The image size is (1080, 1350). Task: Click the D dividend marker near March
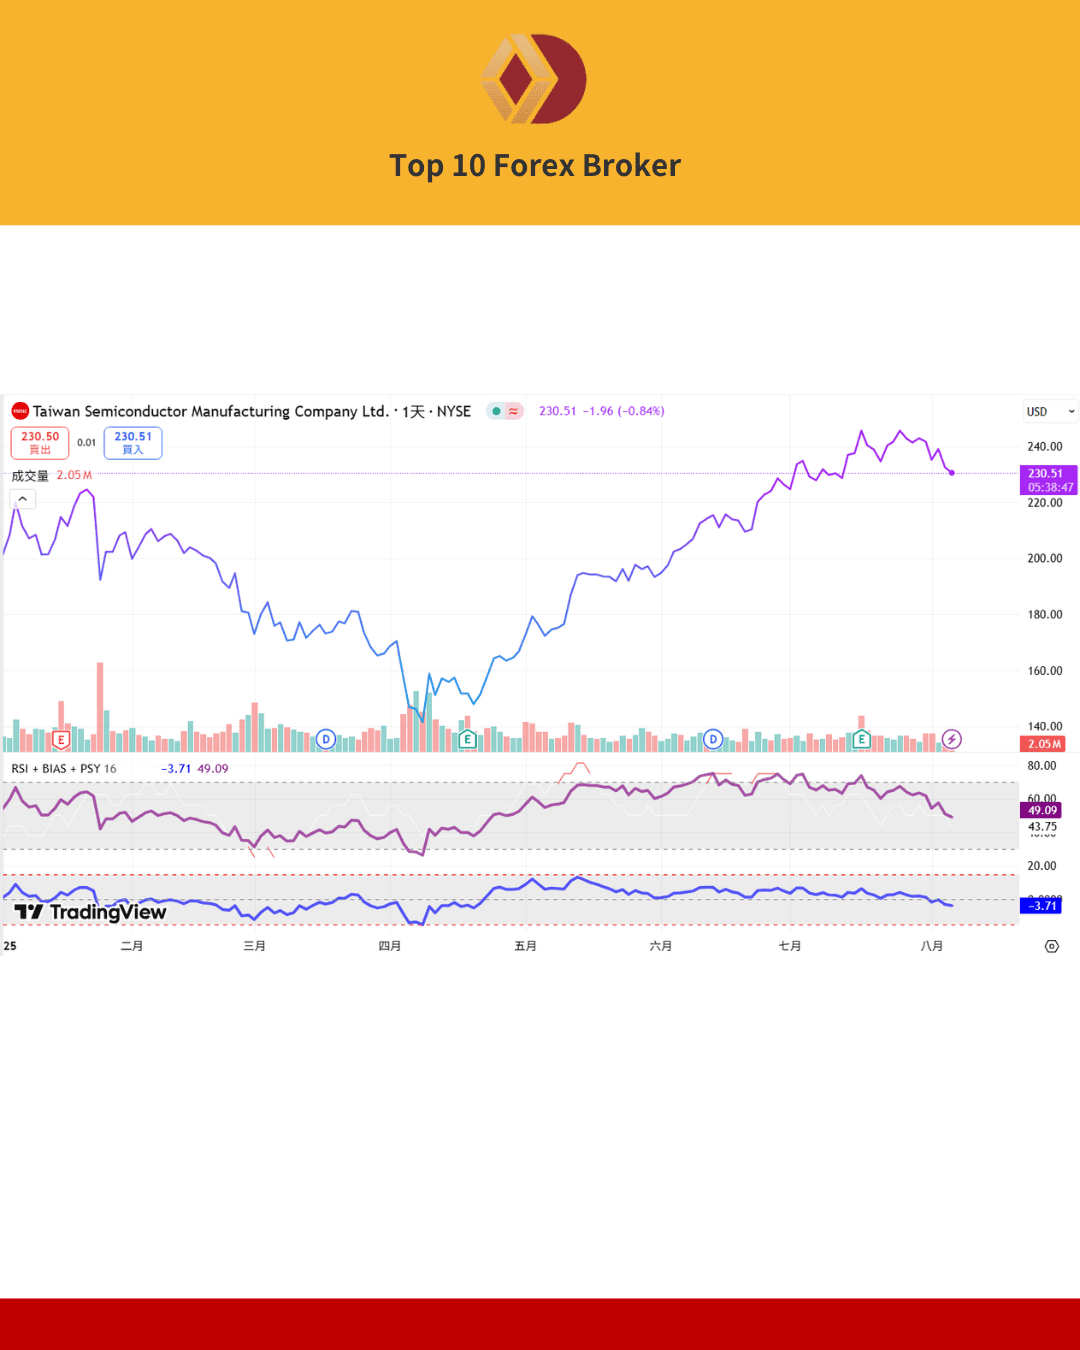coord(325,740)
